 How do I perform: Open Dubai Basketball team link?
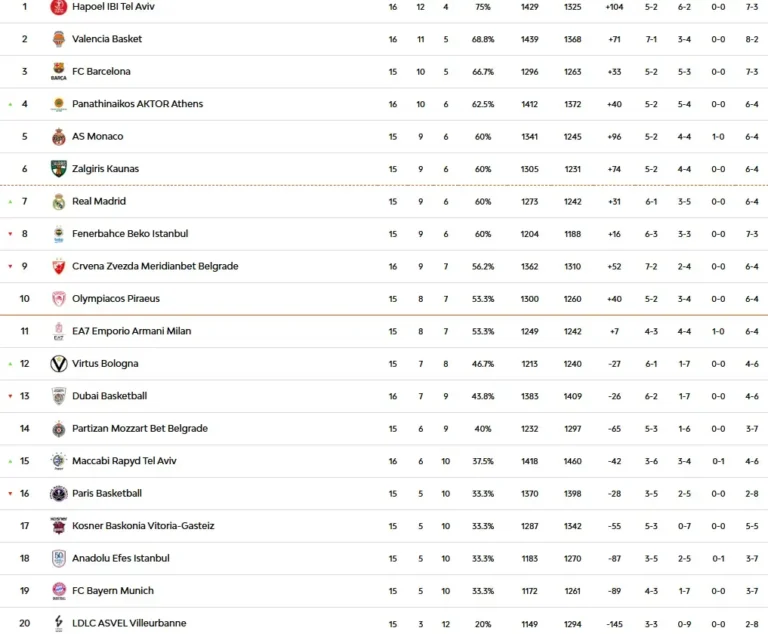[109, 396]
